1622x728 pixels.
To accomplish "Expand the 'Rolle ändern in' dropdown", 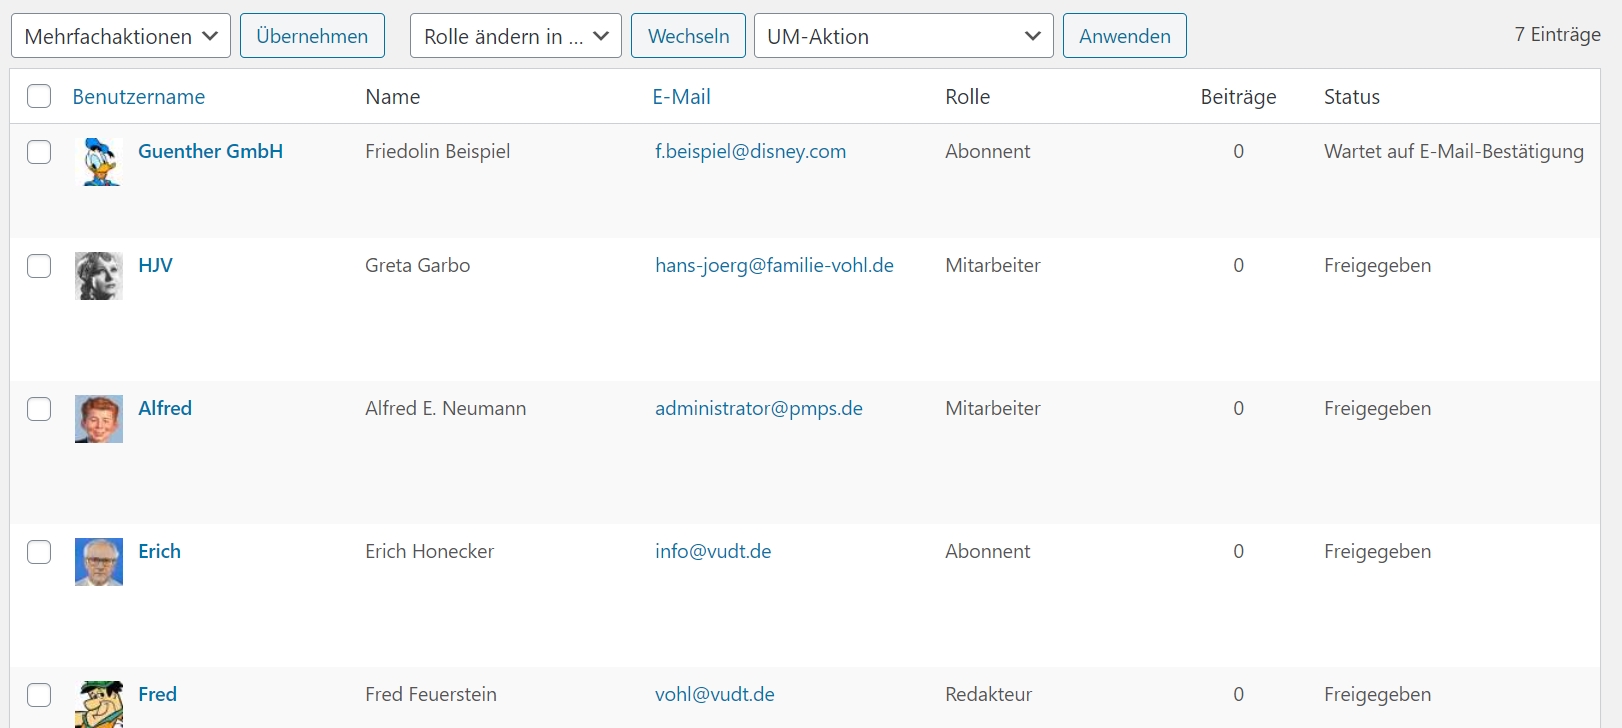I will pyautogui.click(x=515, y=36).
